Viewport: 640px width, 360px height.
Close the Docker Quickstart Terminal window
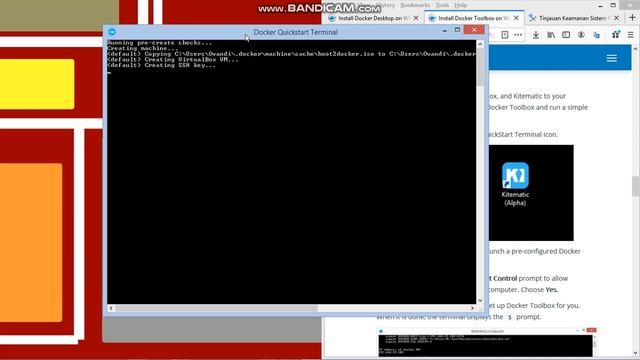coord(474,30)
